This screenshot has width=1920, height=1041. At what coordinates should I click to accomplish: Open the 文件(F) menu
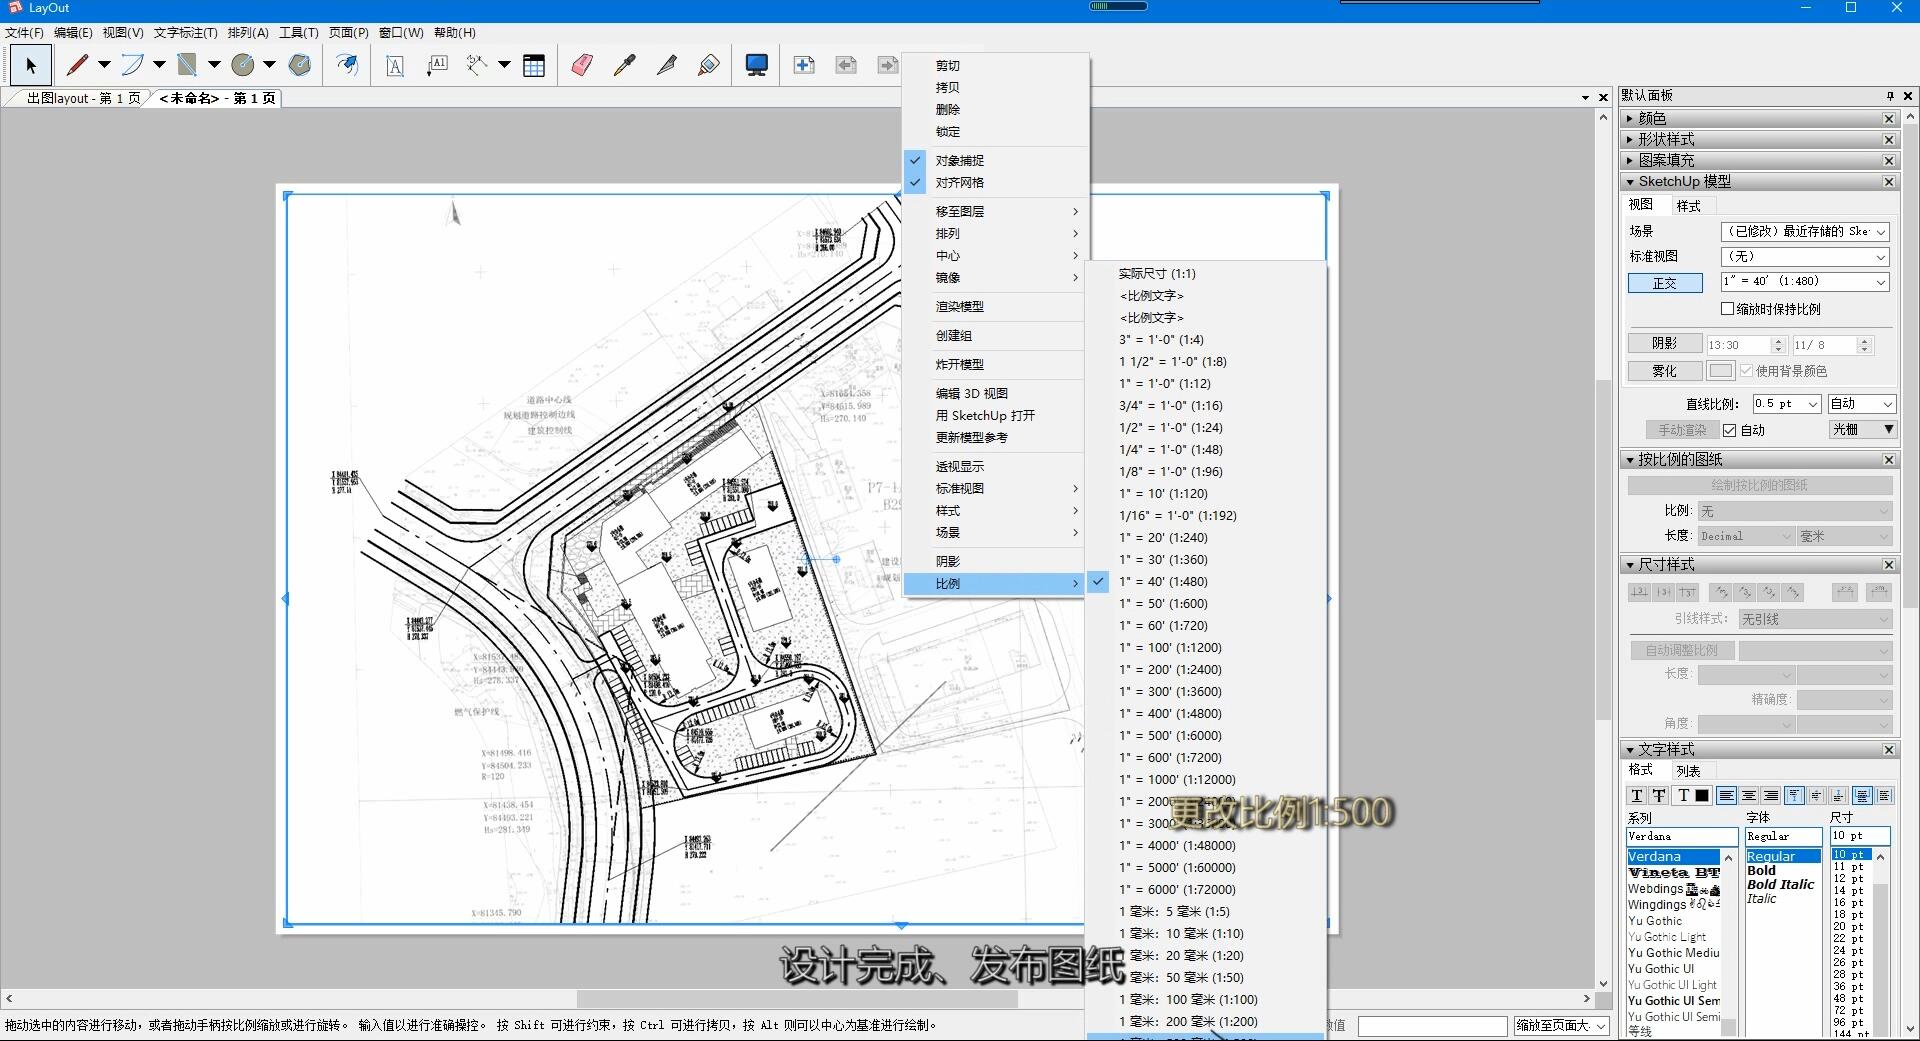pyautogui.click(x=24, y=33)
